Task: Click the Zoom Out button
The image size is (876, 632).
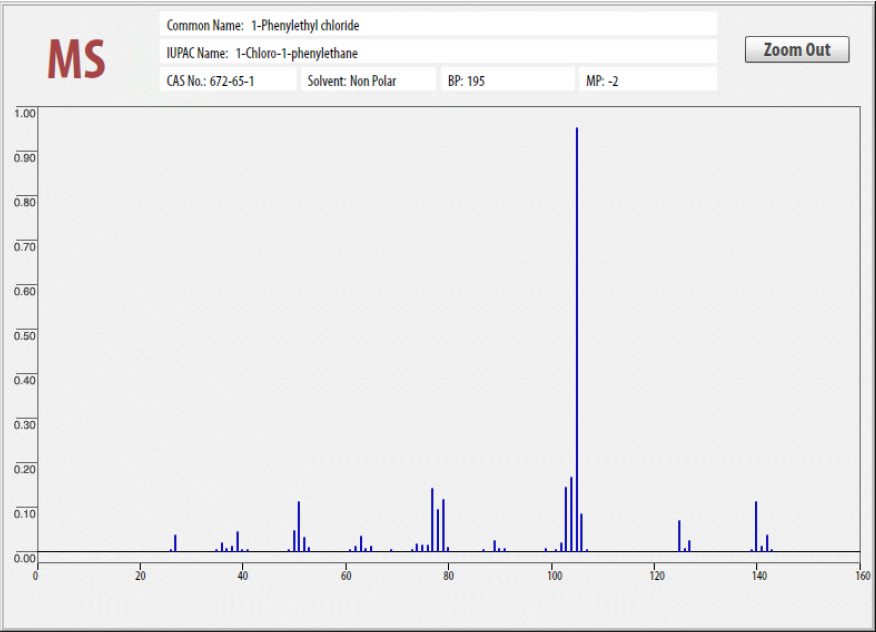Action: 797,49
